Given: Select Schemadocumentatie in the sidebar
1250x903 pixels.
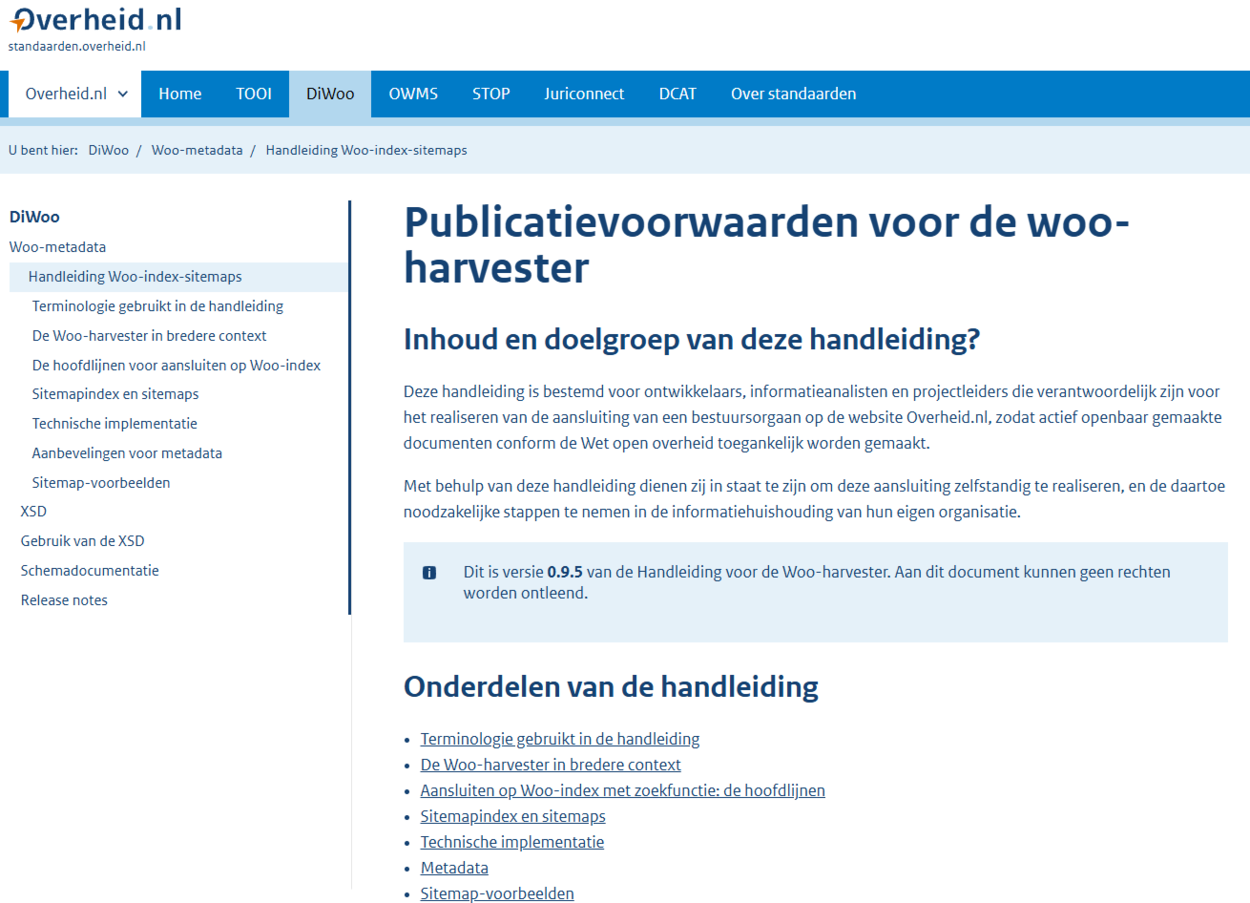Looking at the screenshot, I should pos(90,571).
